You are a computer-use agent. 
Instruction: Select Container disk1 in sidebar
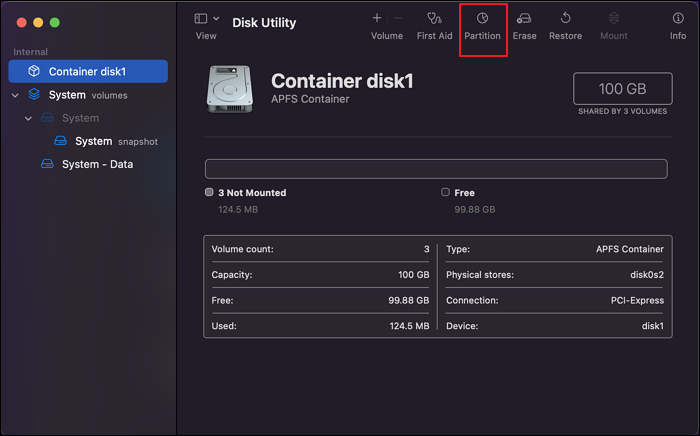(x=88, y=71)
